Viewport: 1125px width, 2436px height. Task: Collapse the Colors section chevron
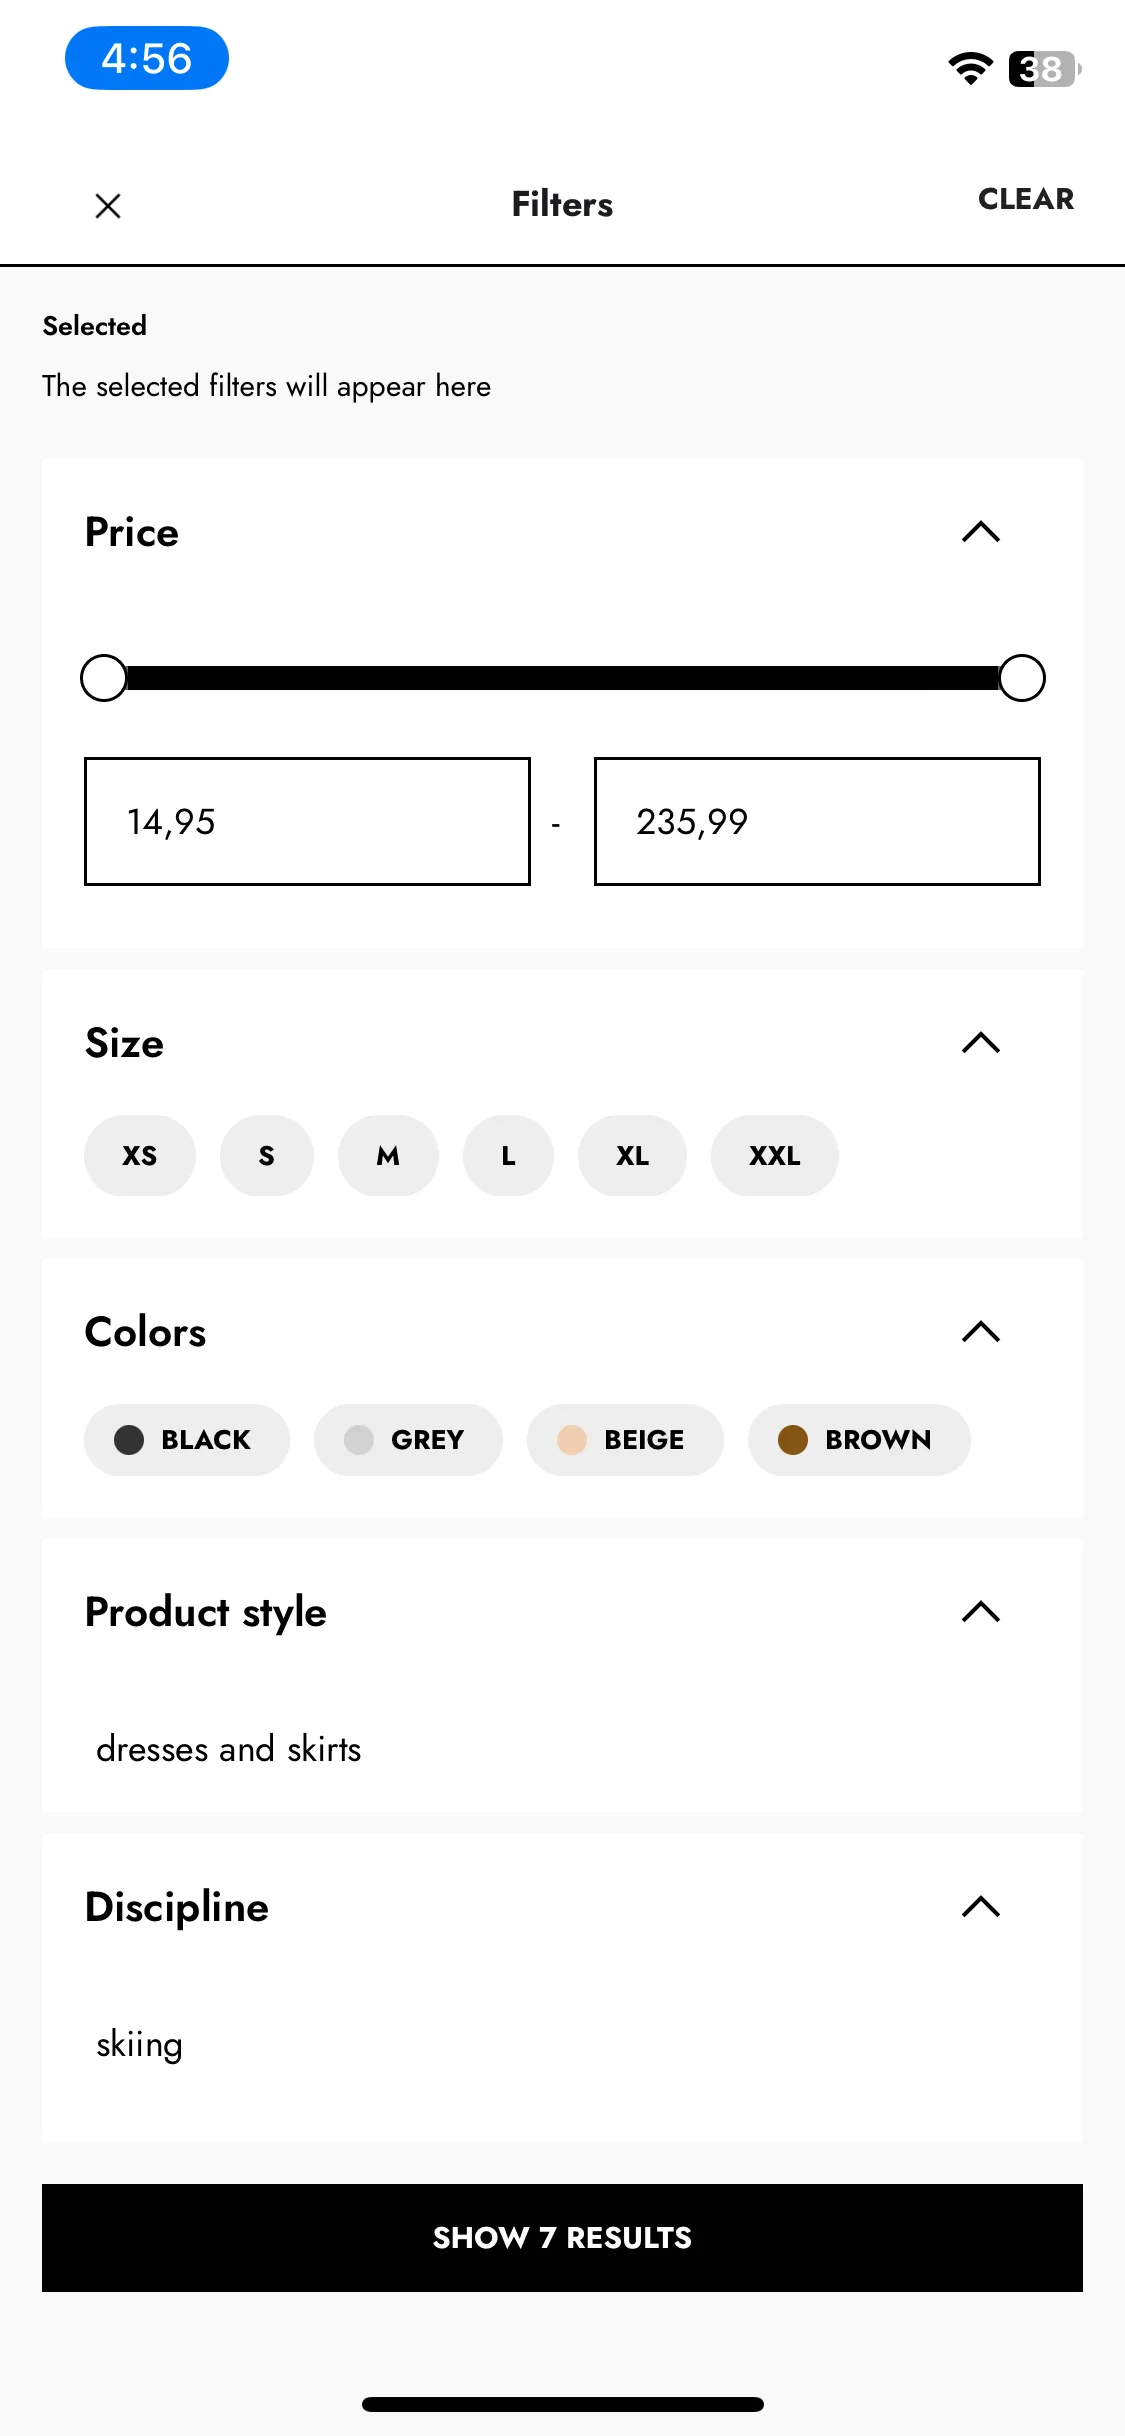point(981,1332)
